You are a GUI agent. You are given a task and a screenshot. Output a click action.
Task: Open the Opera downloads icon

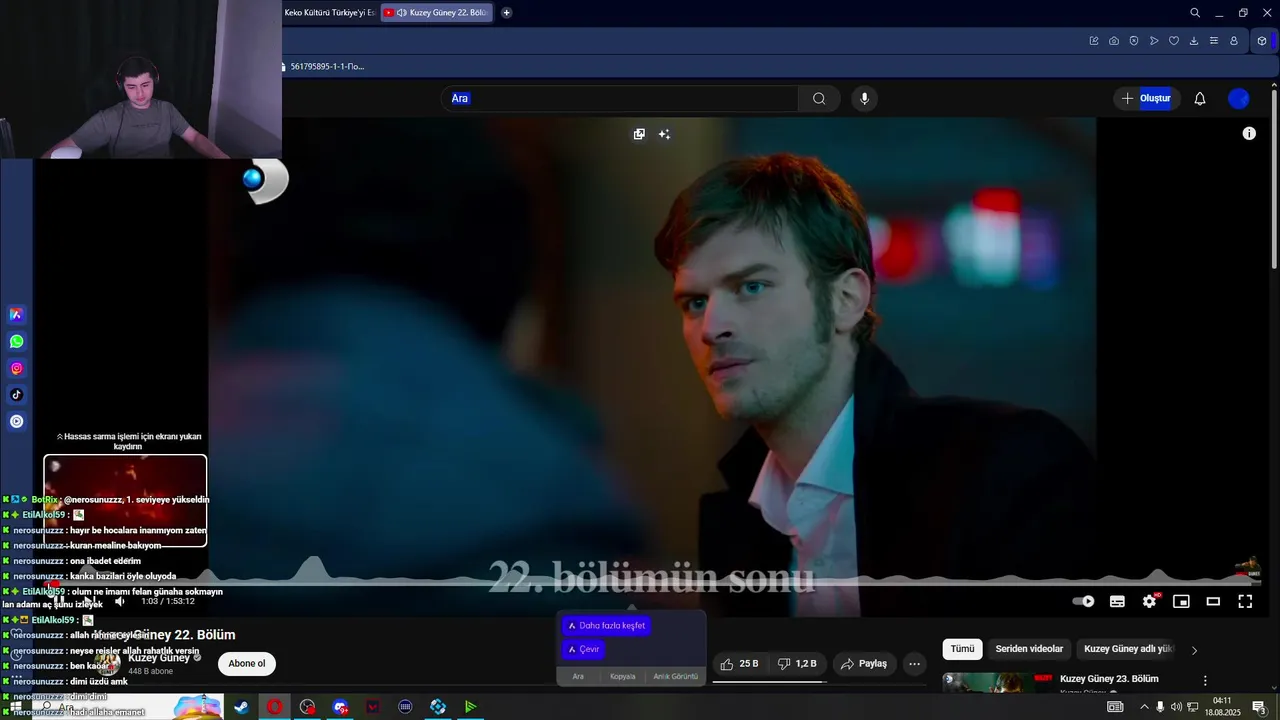click(x=1194, y=41)
